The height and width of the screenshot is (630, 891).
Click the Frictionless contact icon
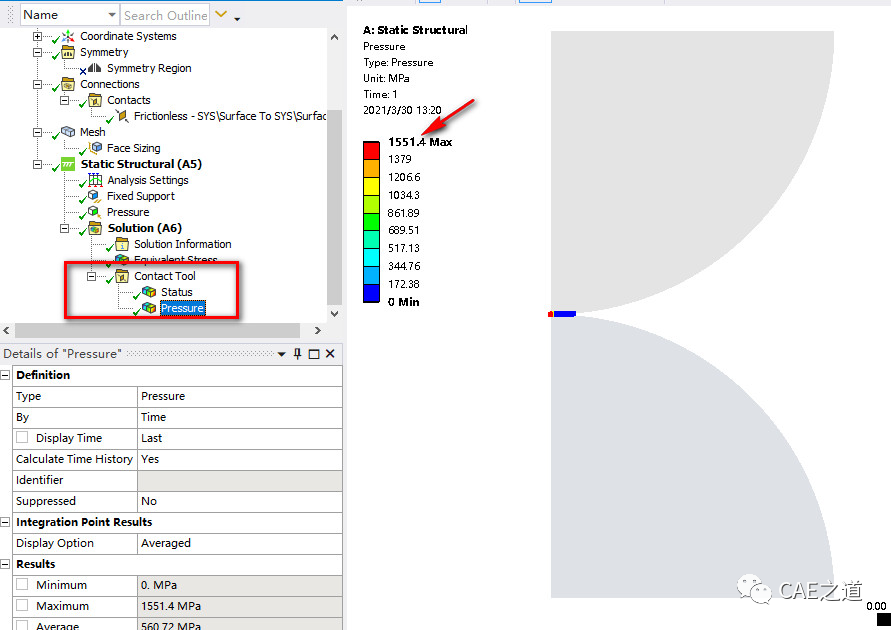(122, 116)
